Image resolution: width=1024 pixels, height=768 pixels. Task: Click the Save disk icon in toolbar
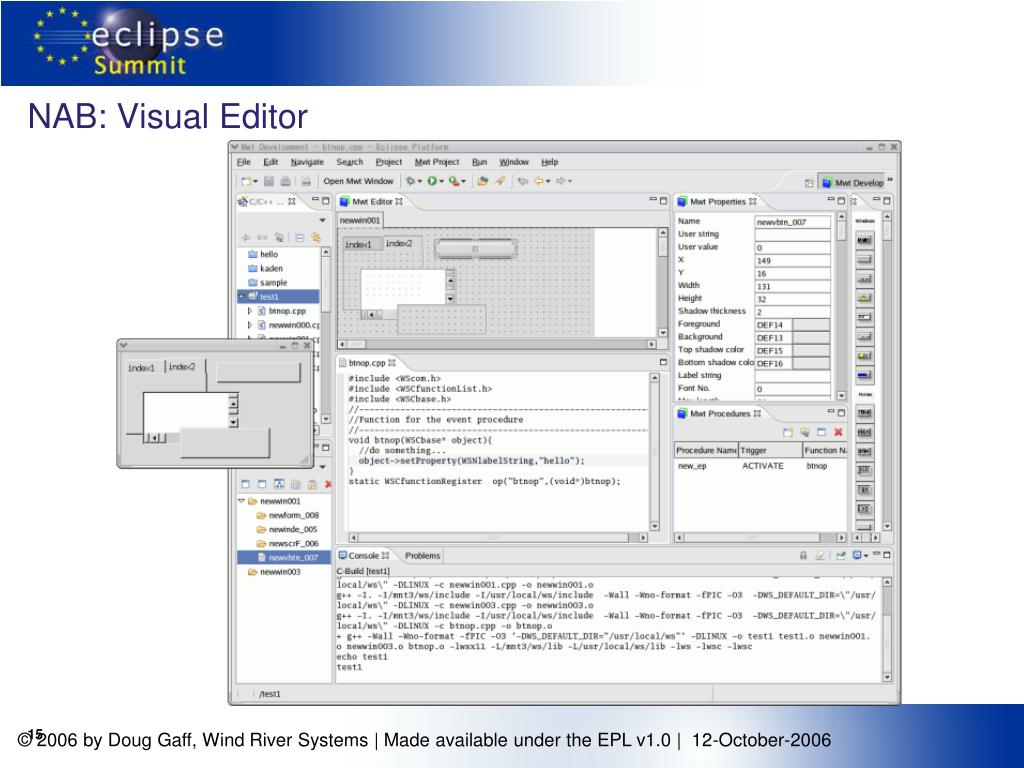[268, 182]
